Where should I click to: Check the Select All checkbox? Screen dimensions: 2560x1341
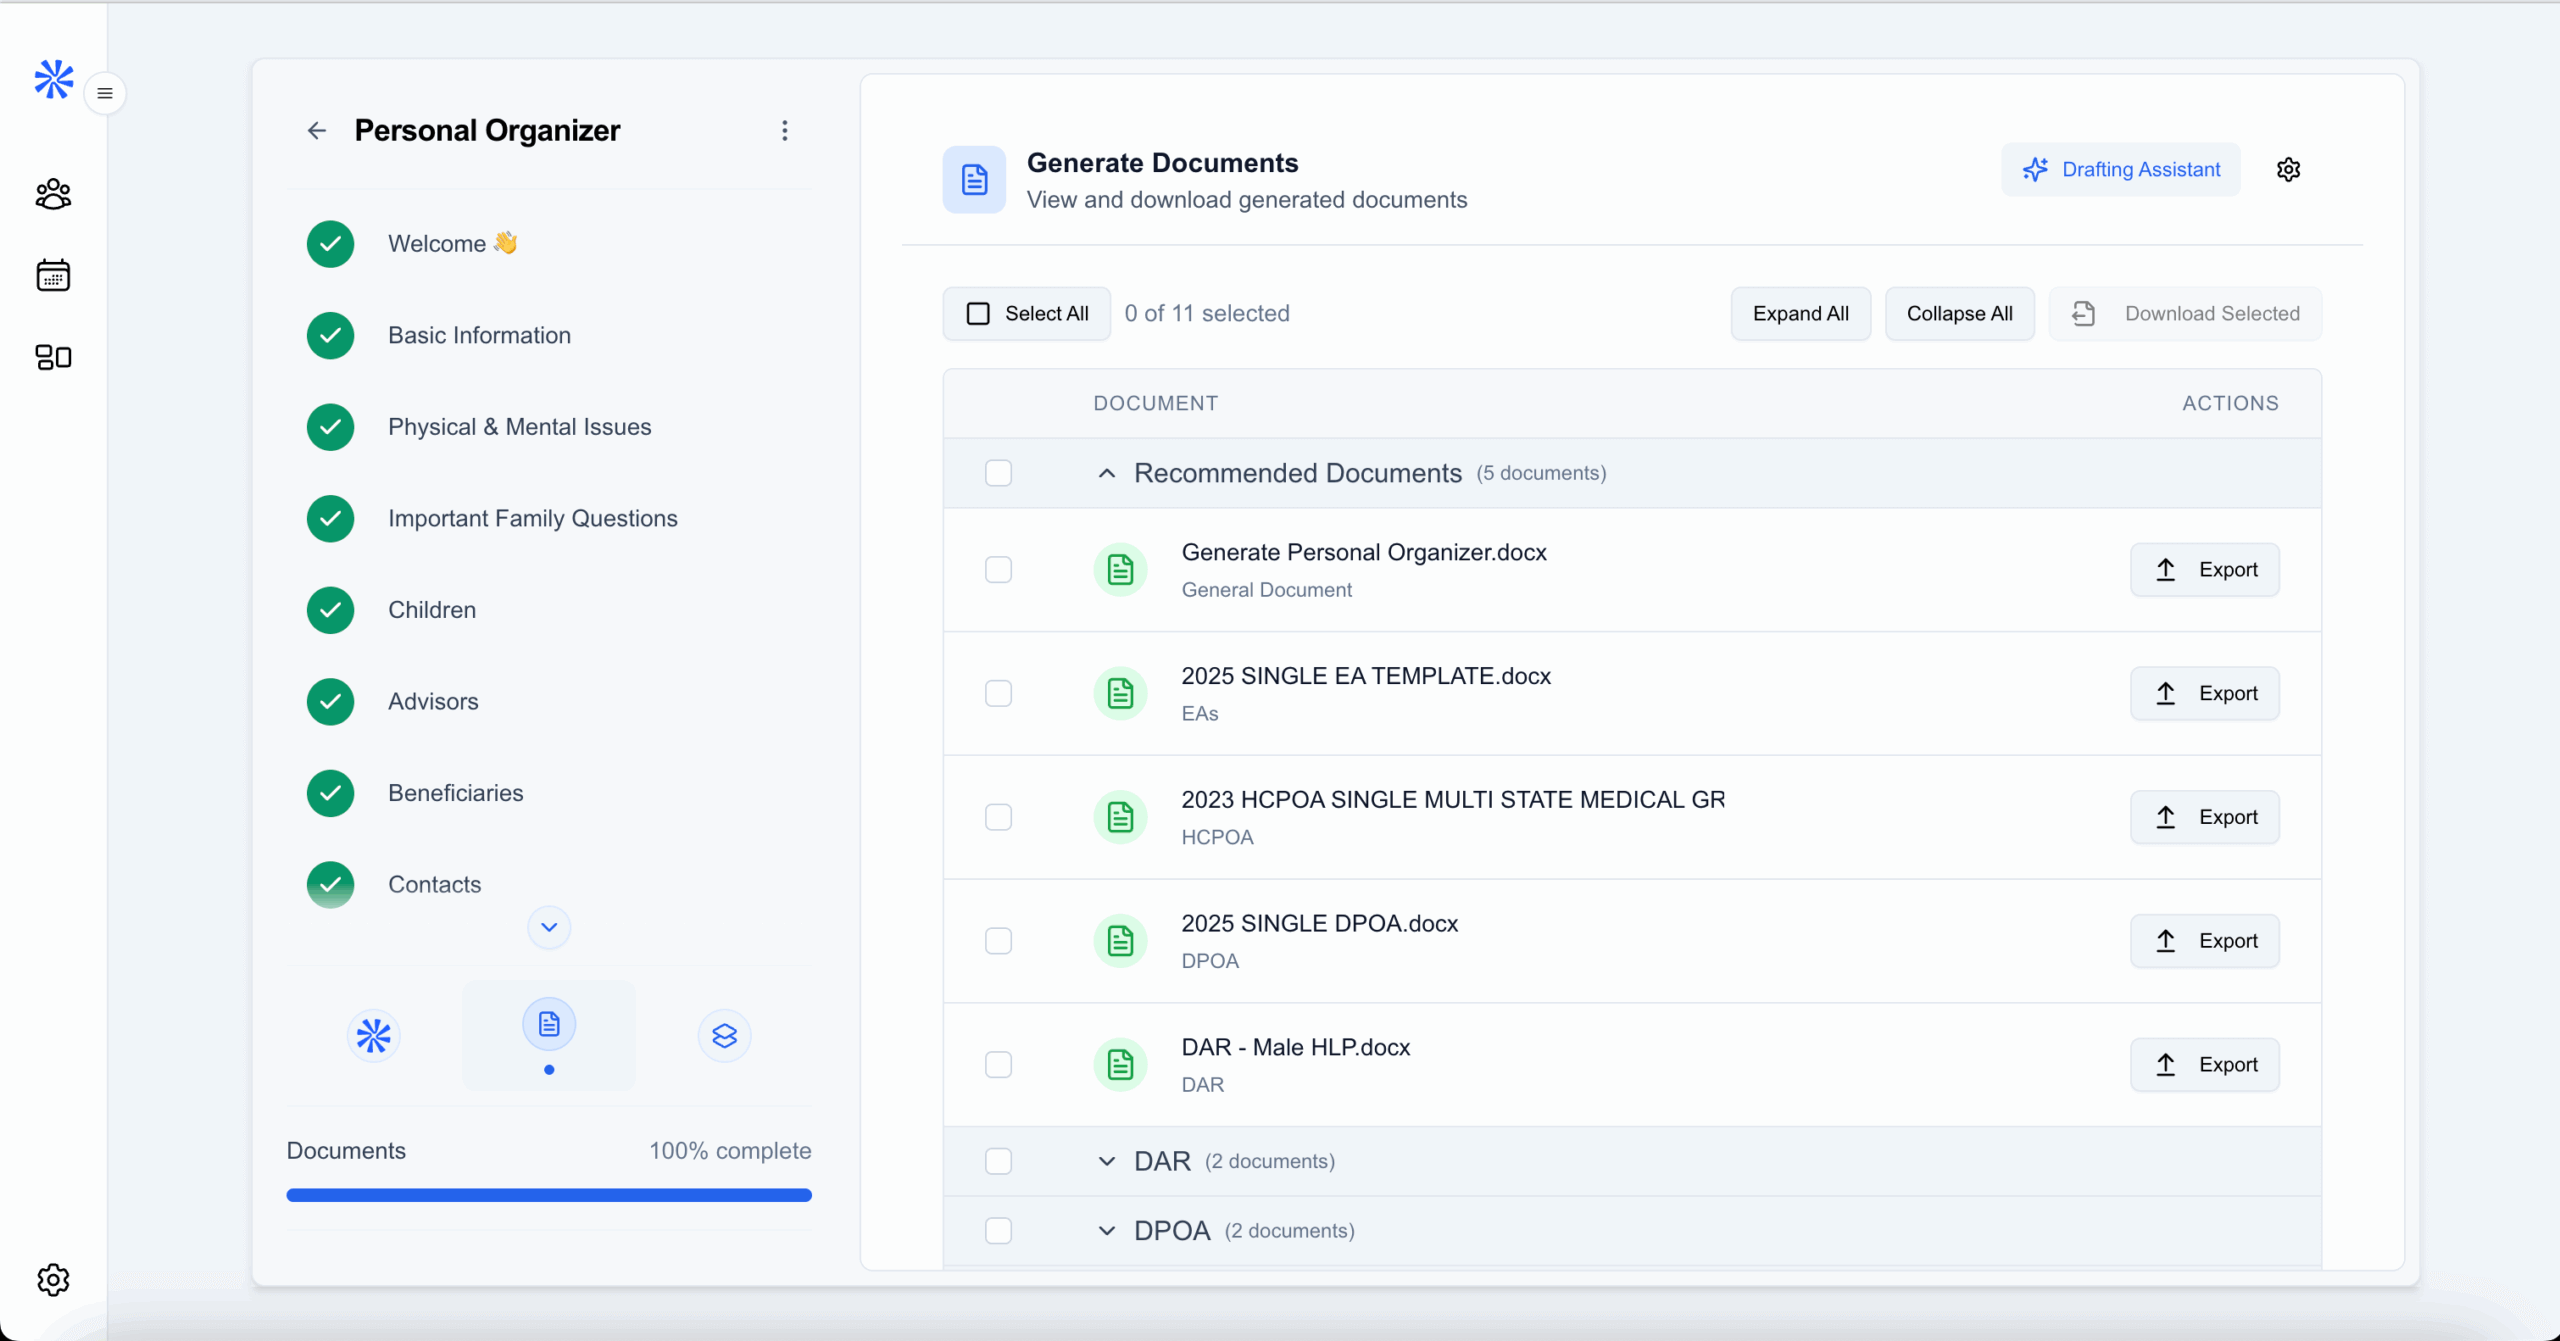coord(978,314)
